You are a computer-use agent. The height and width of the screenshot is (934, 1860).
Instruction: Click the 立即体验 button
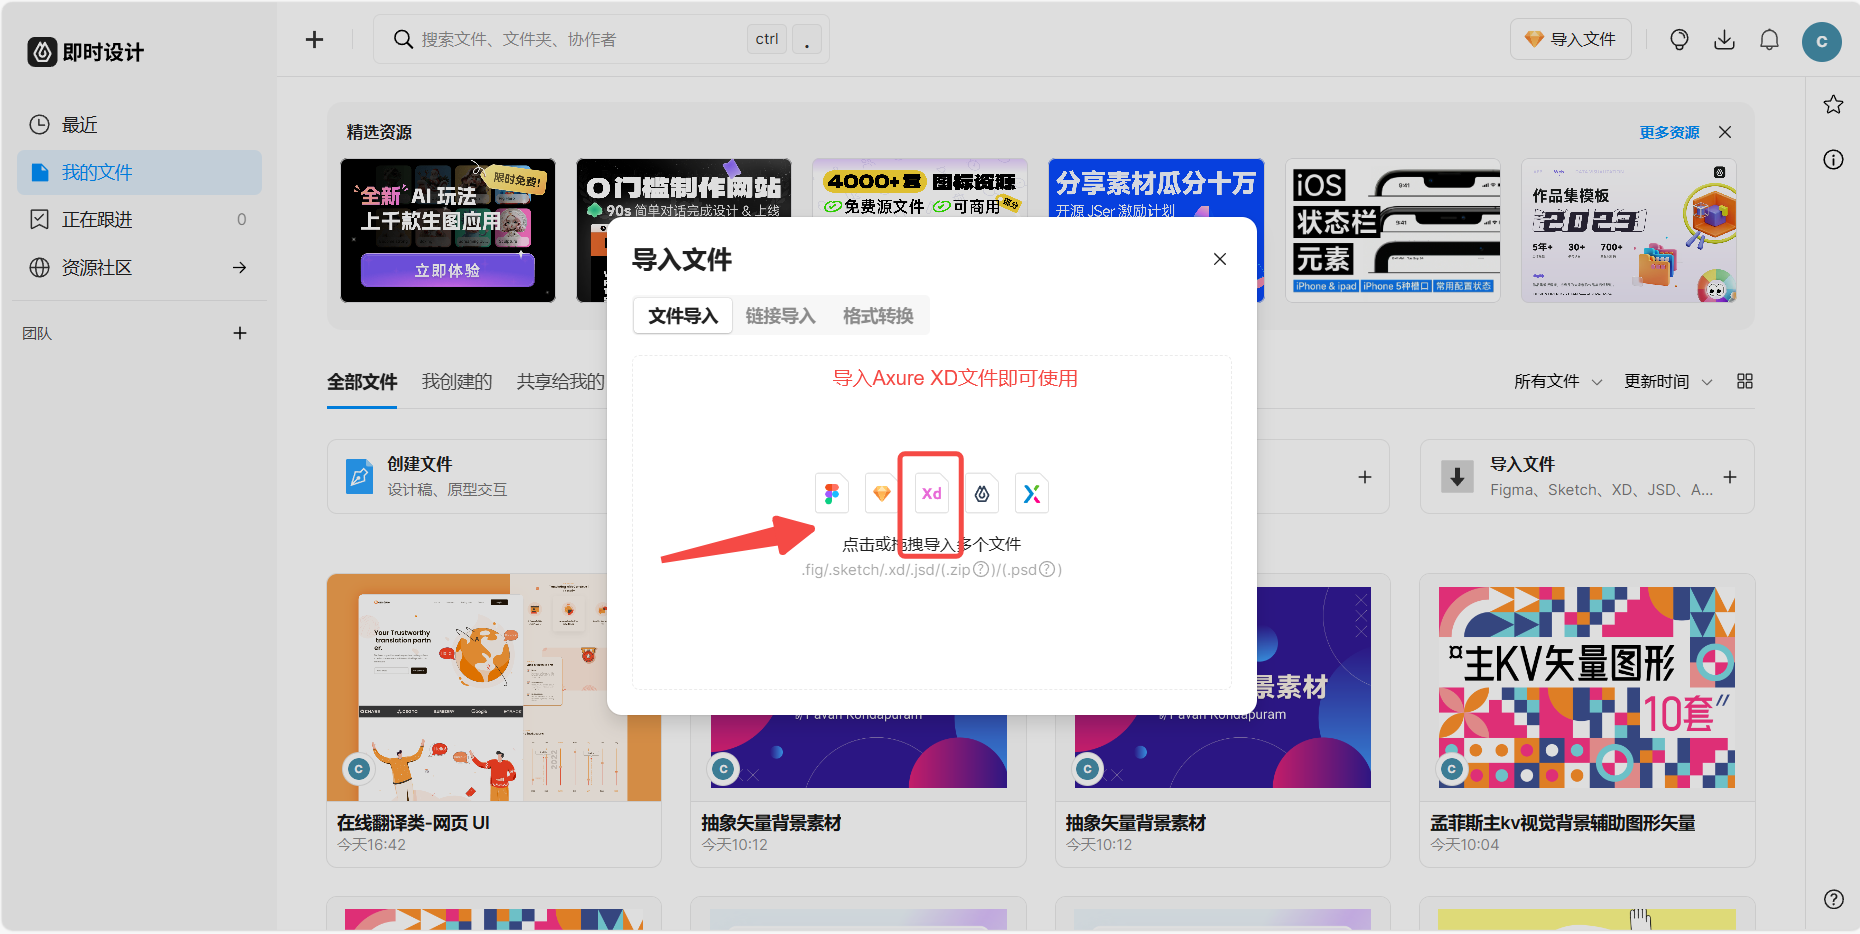pyautogui.click(x=447, y=270)
